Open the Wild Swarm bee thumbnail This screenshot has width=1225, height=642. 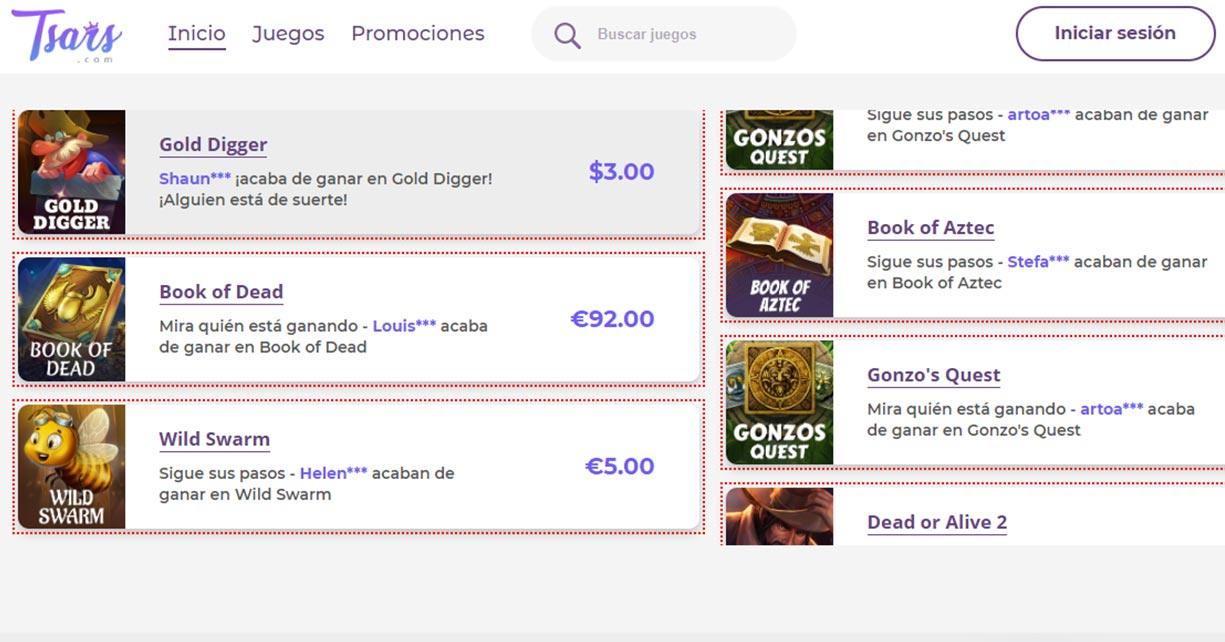pyautogui.click(x=72, y=466)
